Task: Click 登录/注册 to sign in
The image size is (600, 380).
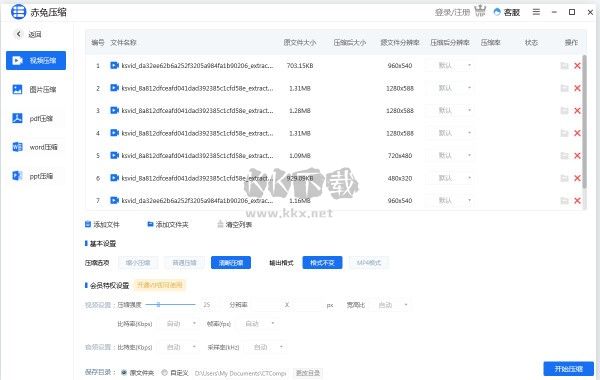Action: (452, 13)
